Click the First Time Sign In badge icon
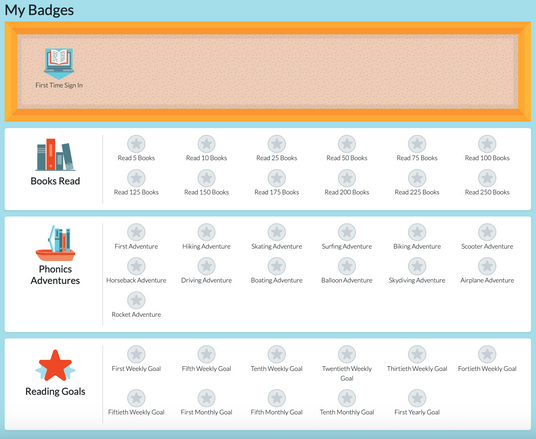The image size is (536, 439). tap(59, 64)
